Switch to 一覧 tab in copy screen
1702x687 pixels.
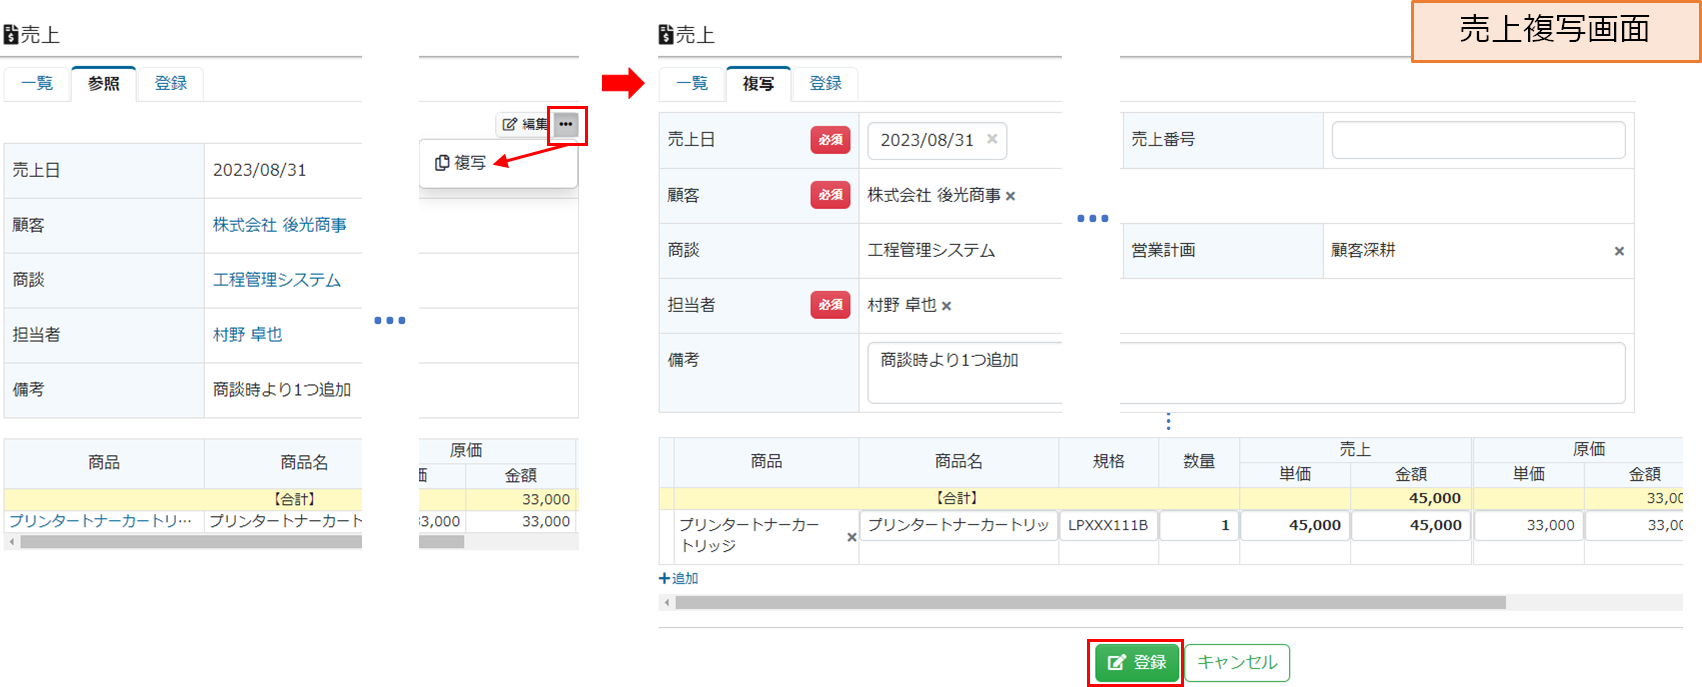coord(692,83)
